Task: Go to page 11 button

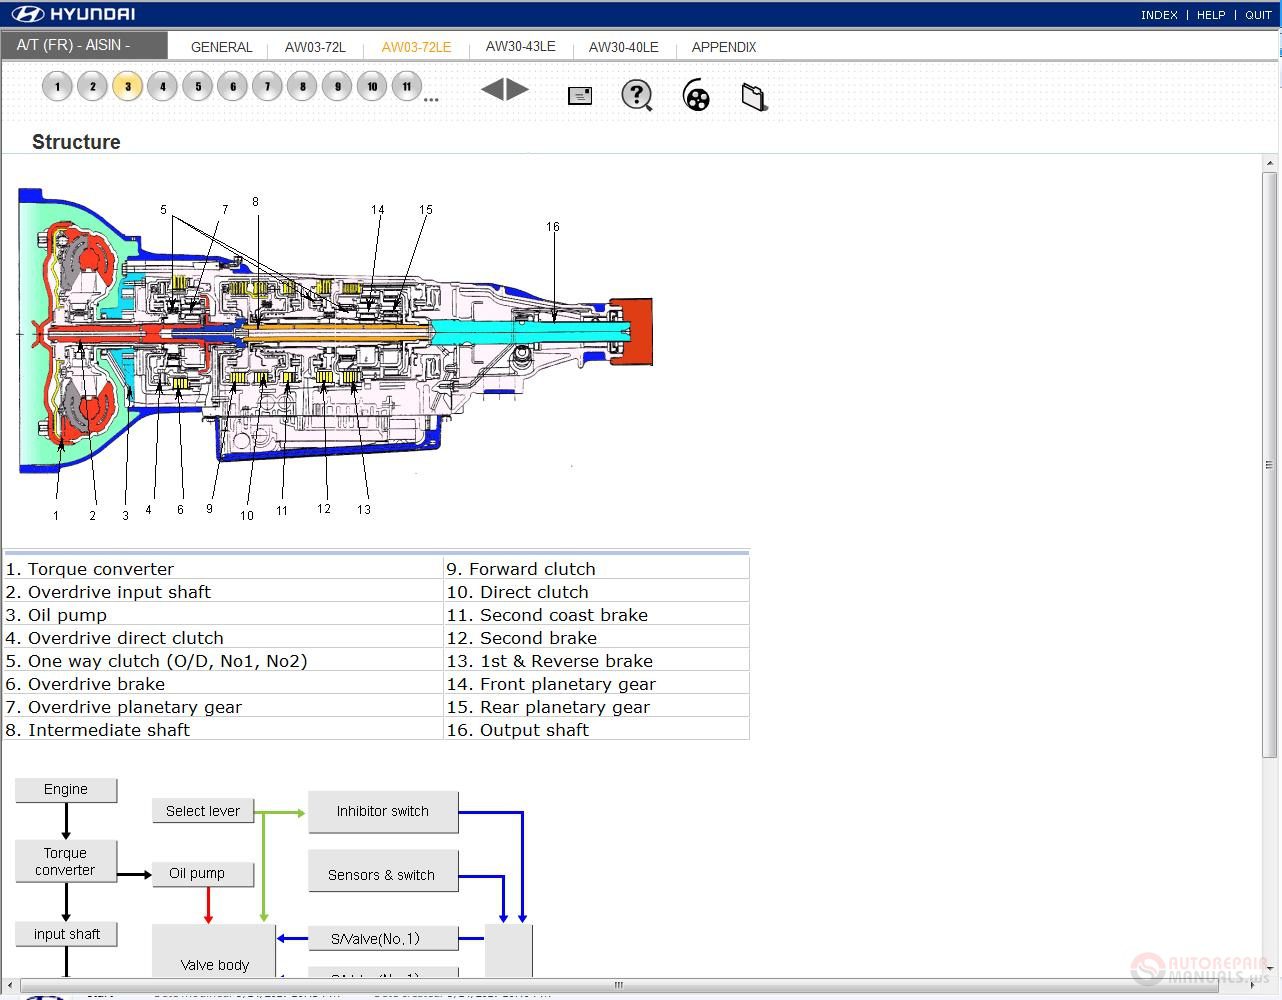Action: pyautogui.click(x=406, y=87)
